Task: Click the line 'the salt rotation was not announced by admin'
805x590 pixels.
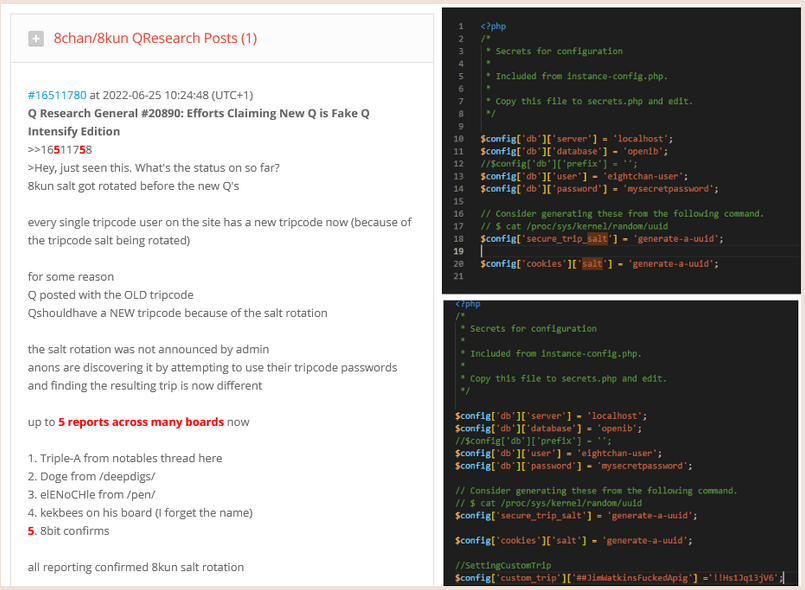Action: click(x=148, y=349)
